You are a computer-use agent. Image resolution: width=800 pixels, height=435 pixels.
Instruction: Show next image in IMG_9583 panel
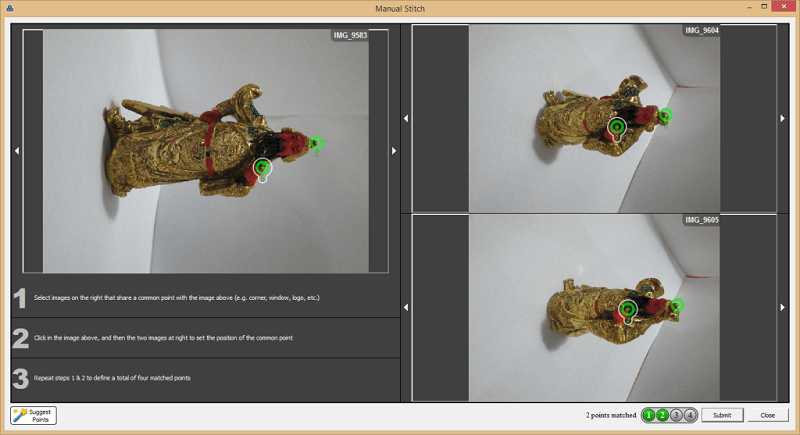[394, 151]
